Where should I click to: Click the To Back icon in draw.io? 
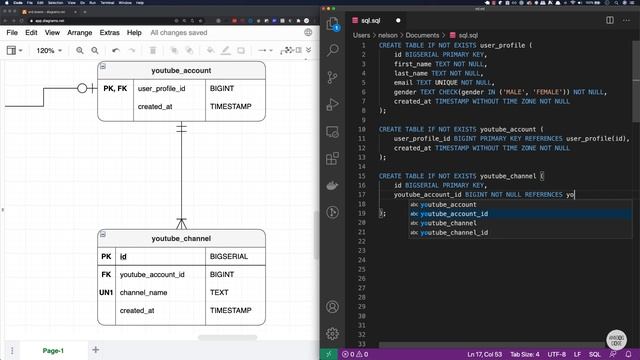click(x=189, y=50)
